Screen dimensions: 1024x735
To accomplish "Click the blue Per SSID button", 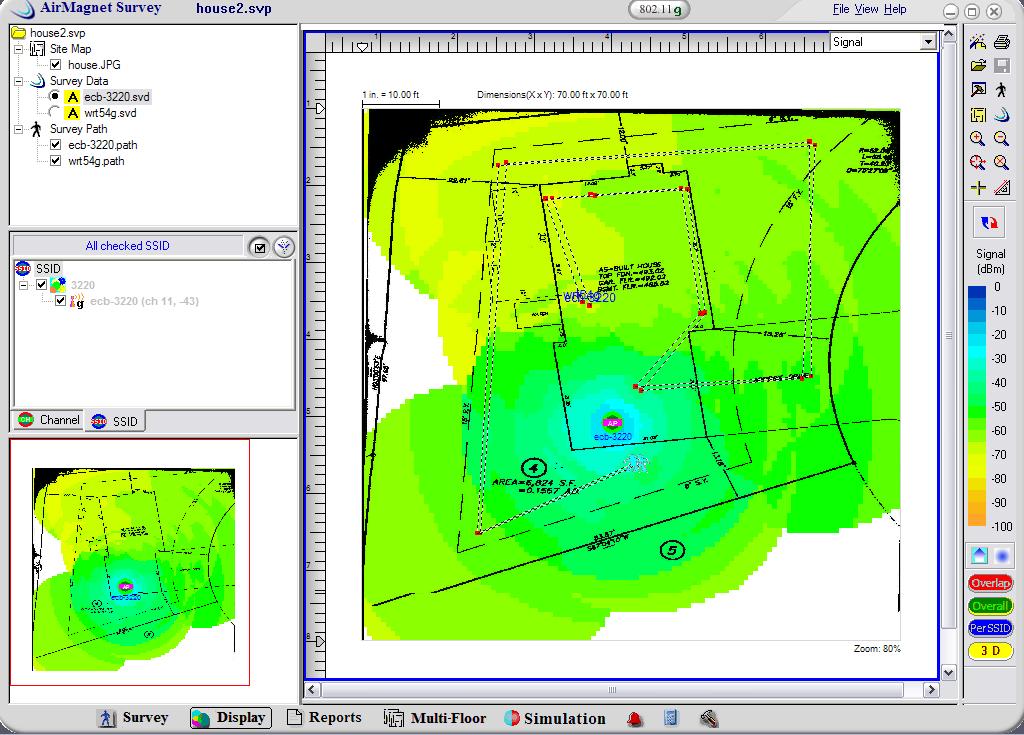I will pyautogui.click(x=990, y=628).
